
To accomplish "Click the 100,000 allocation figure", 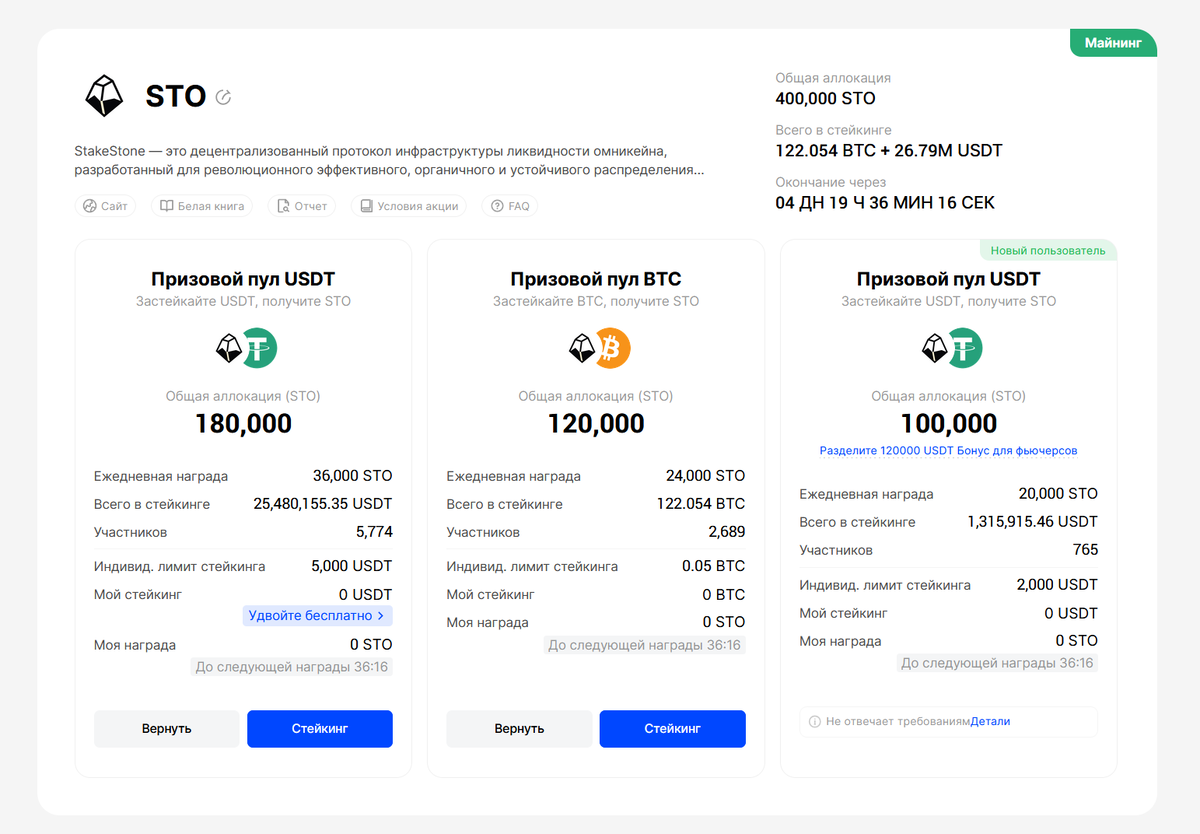I will pos(949,424).
